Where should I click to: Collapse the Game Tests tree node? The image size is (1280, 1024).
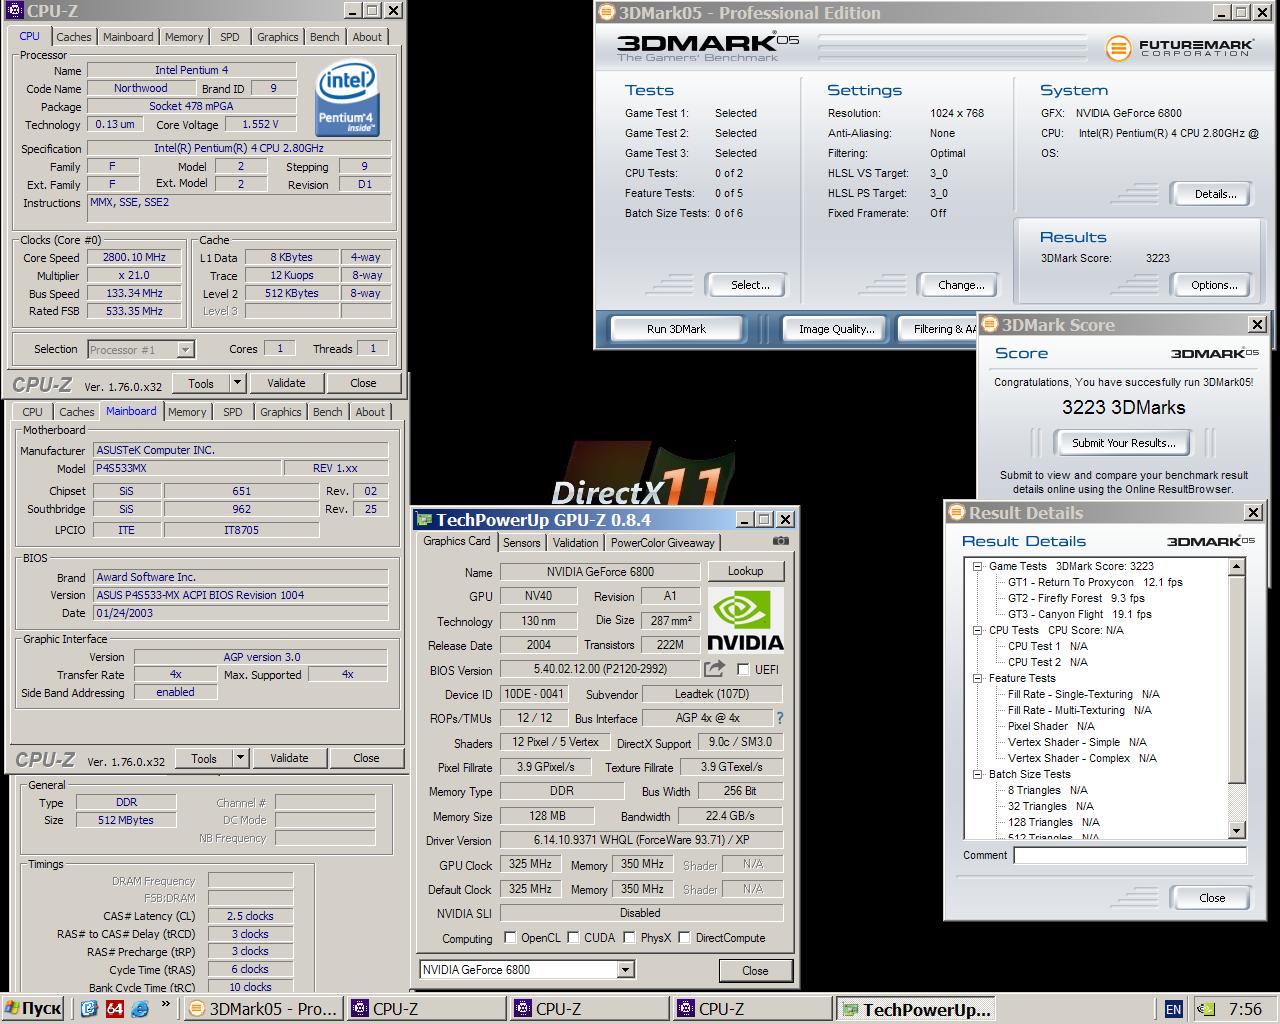[x=977, y=566]
